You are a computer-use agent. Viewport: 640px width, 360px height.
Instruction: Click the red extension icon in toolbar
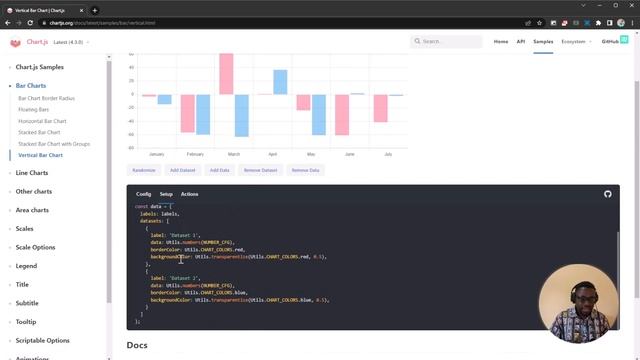point(564,23)
